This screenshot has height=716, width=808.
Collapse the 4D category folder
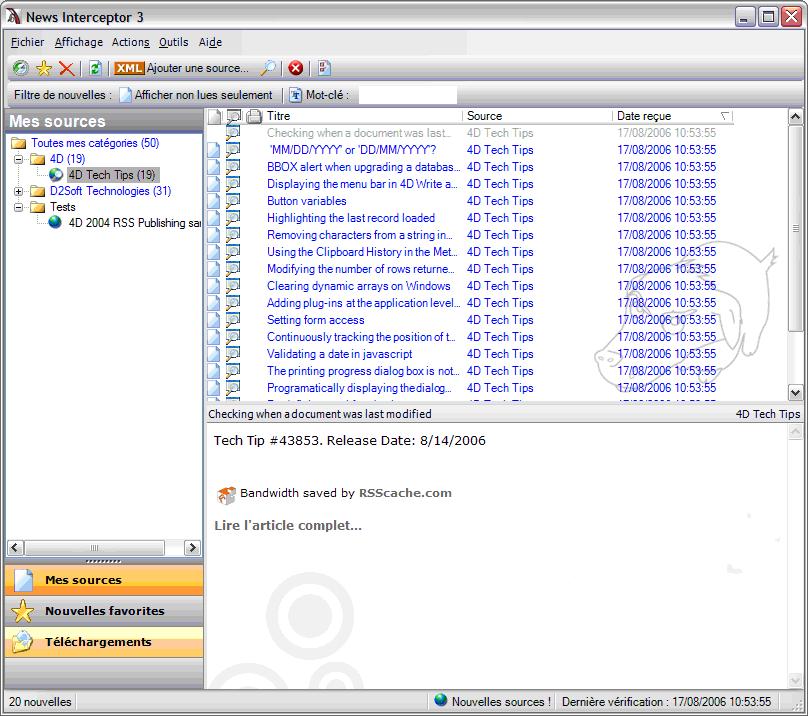point(19,159)
